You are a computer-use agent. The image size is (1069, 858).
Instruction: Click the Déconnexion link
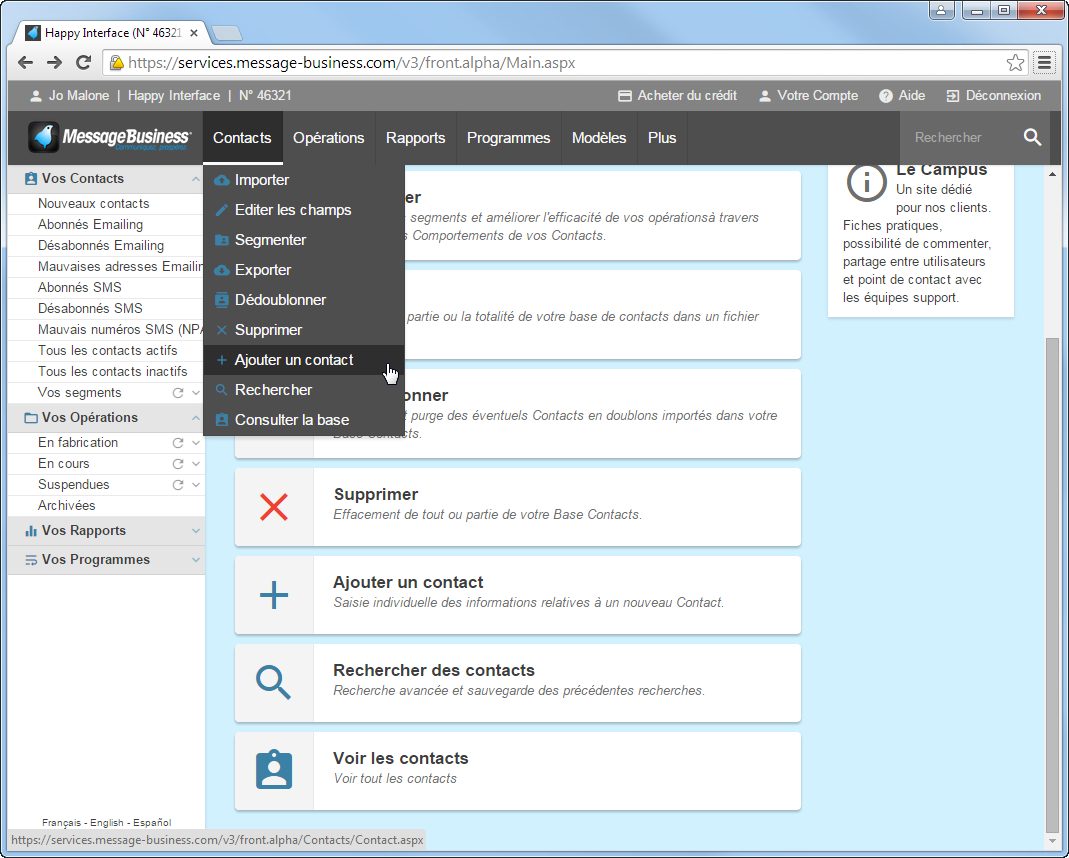point(994,96)
